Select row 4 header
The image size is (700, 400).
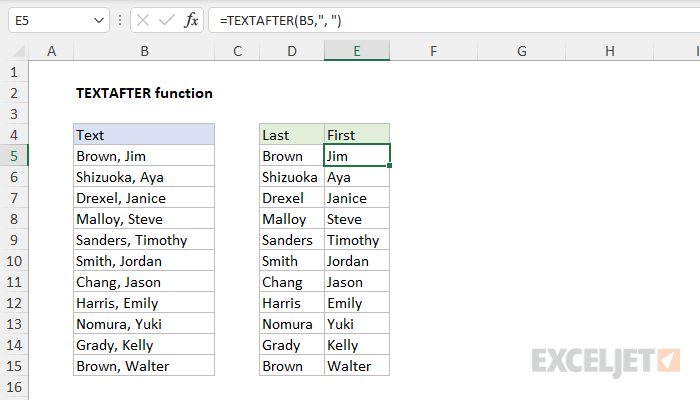(x=14, y=135)
